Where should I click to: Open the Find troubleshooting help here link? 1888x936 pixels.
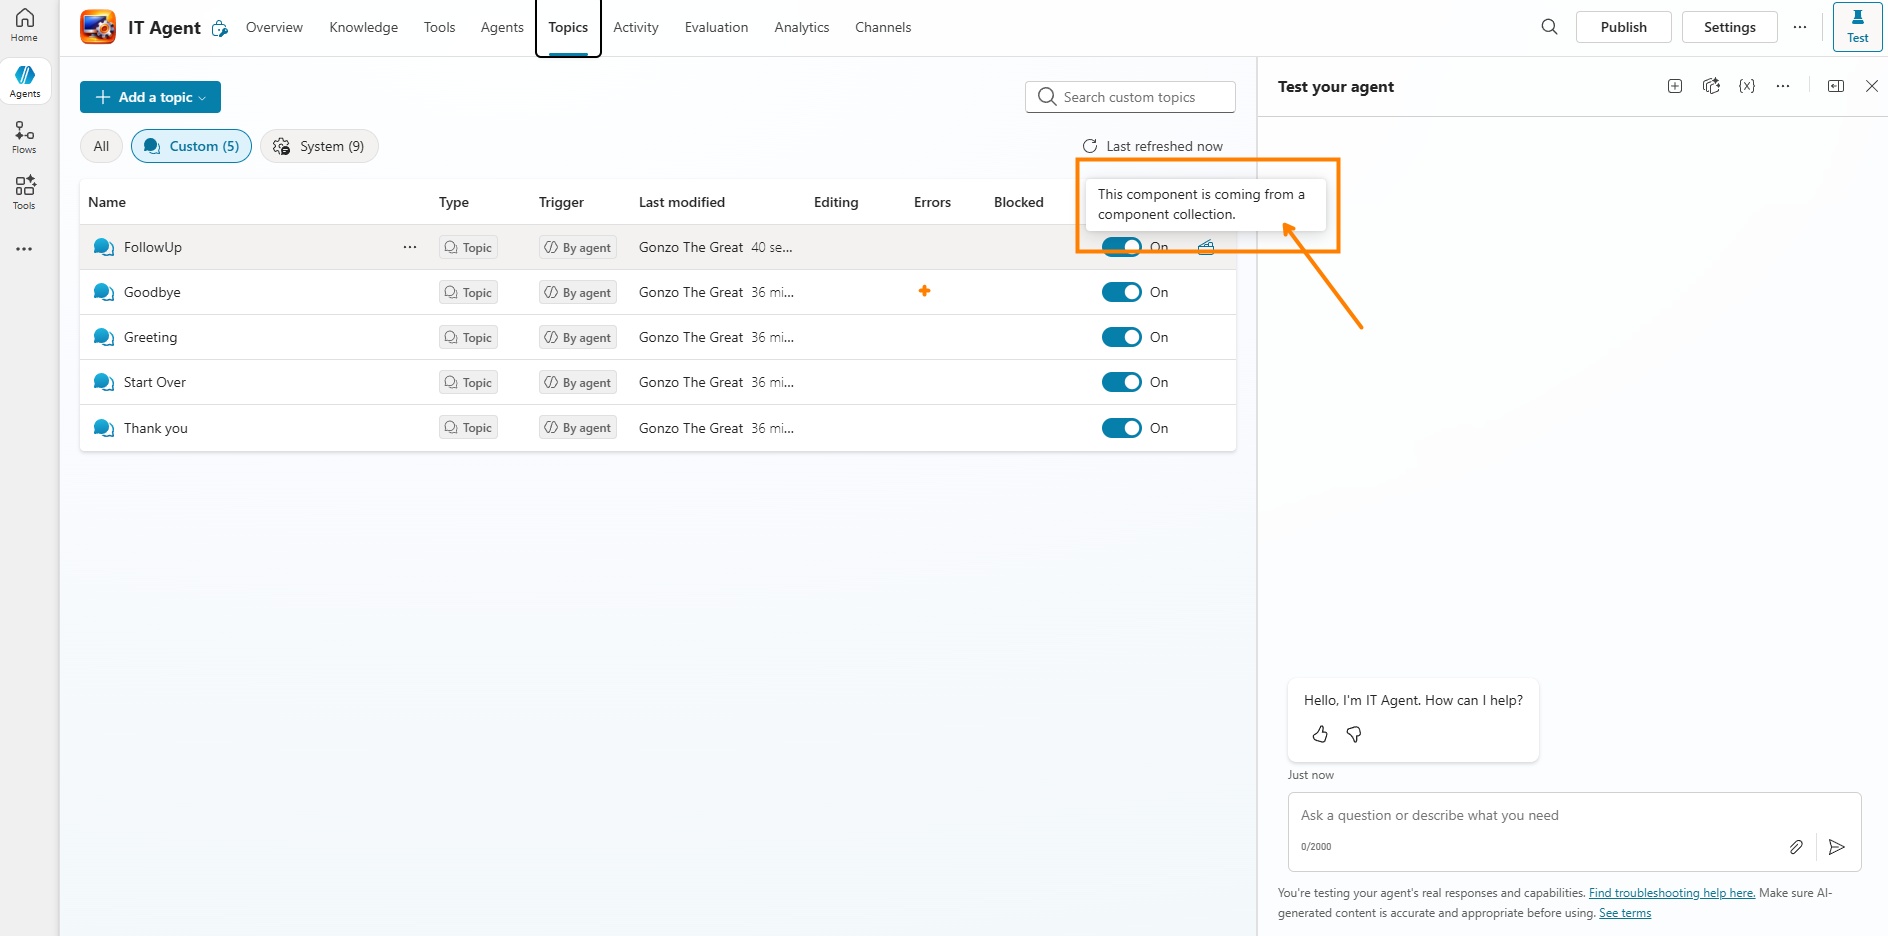1671,893
